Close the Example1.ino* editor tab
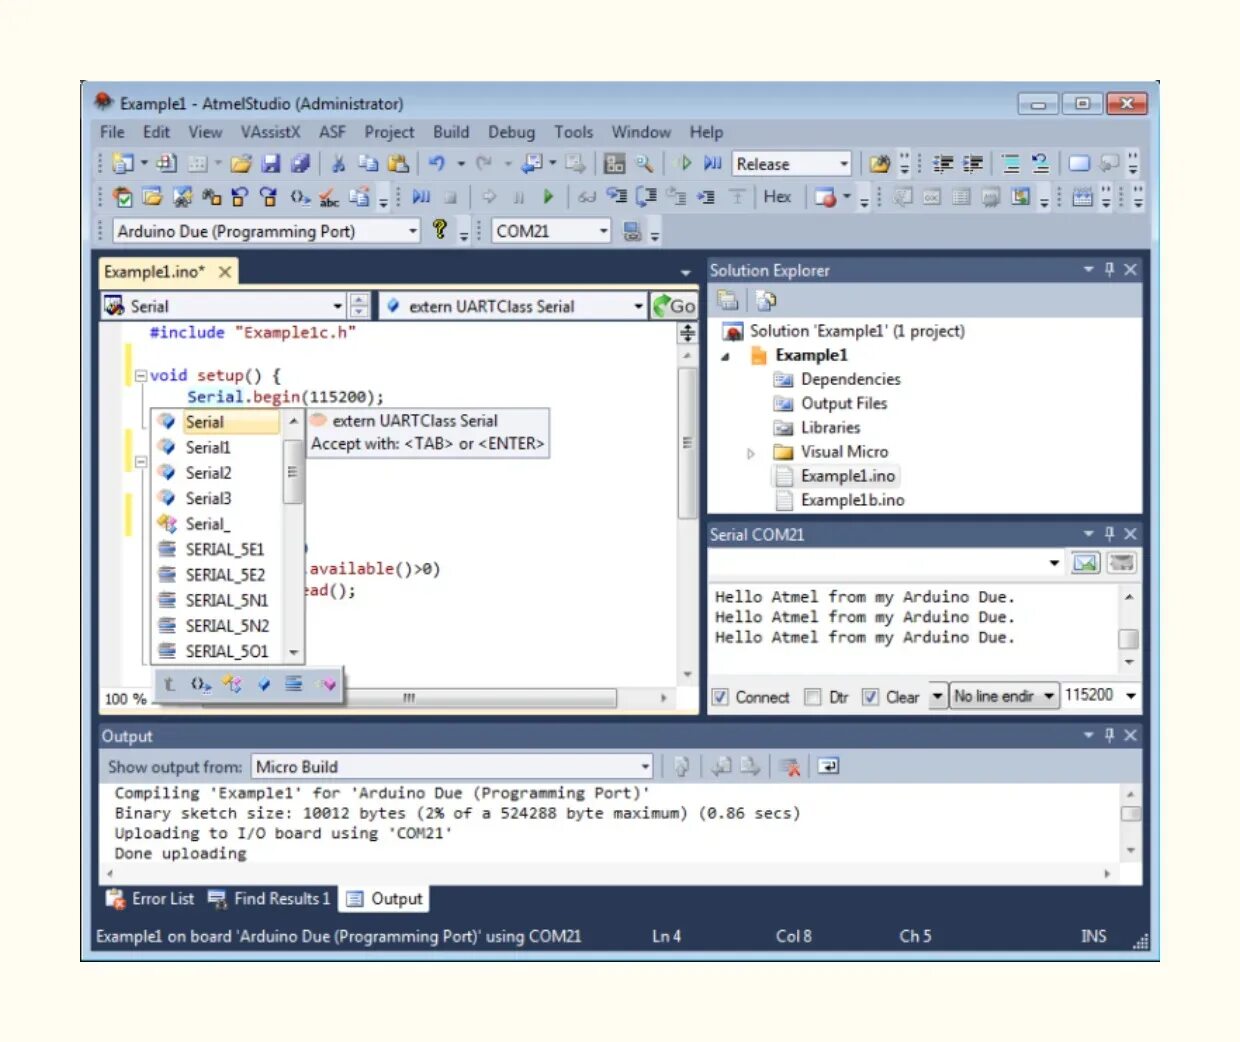This screenshot has height=1042, width=1240. coord(225,272)
